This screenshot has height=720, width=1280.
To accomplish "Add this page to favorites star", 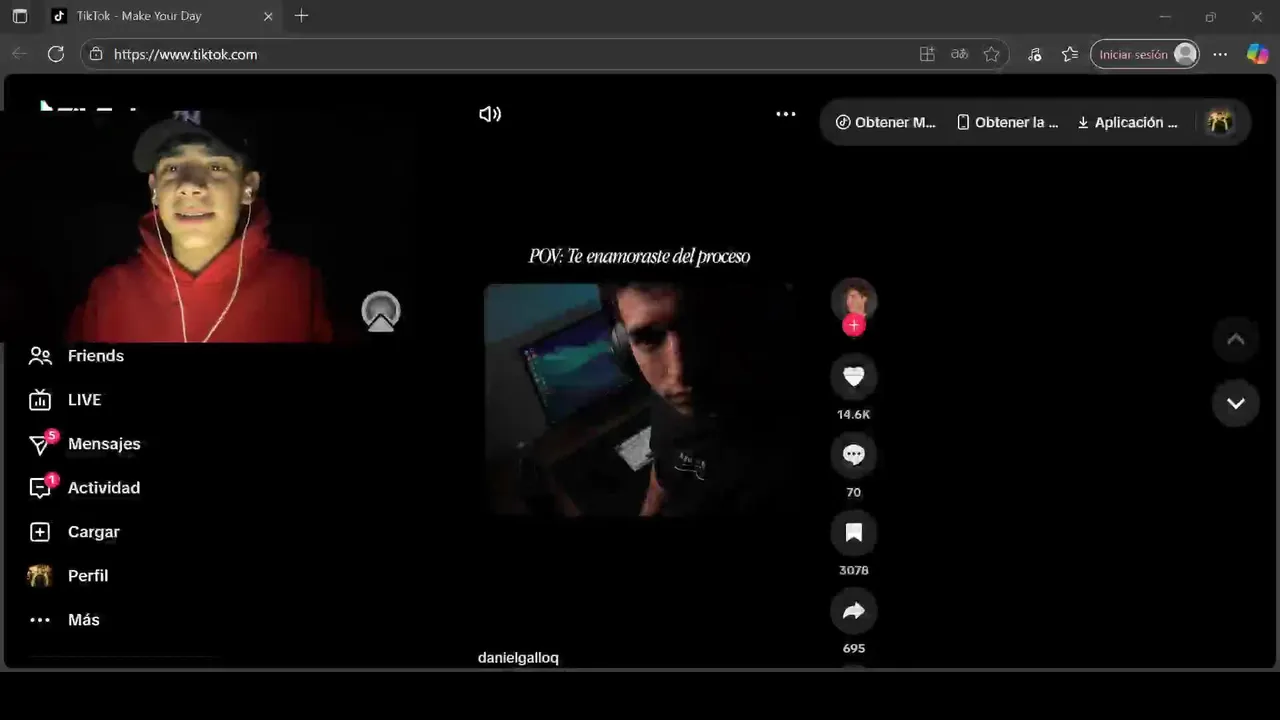I will [x=992, y=54].
